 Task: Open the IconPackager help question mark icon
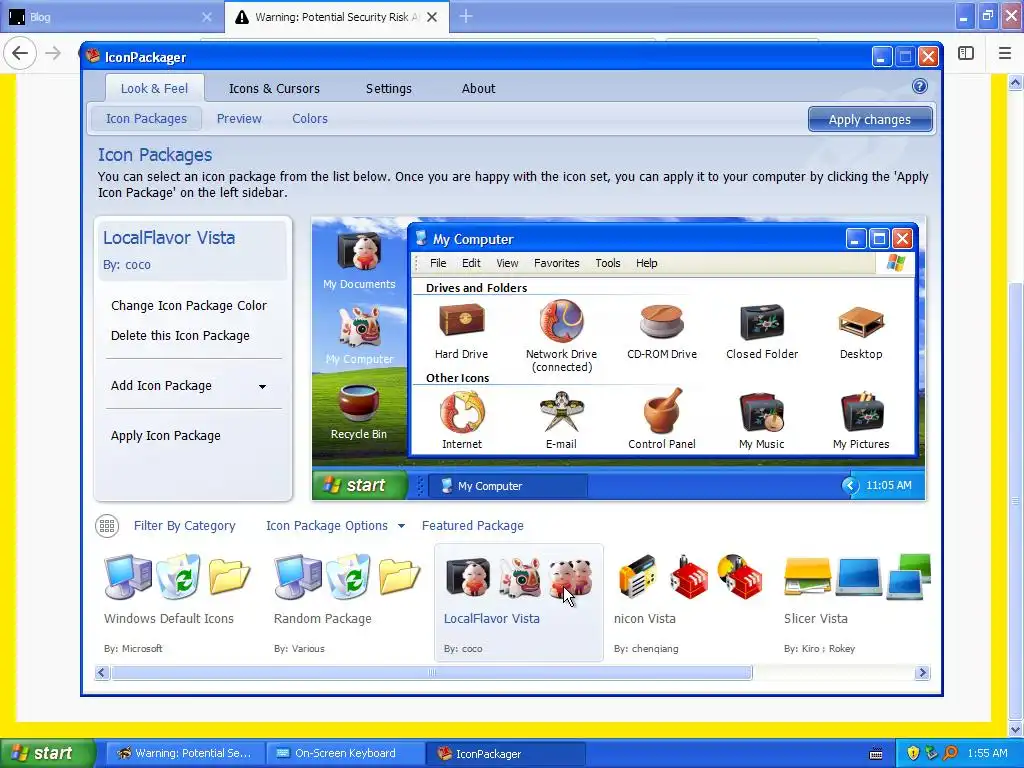920,86
